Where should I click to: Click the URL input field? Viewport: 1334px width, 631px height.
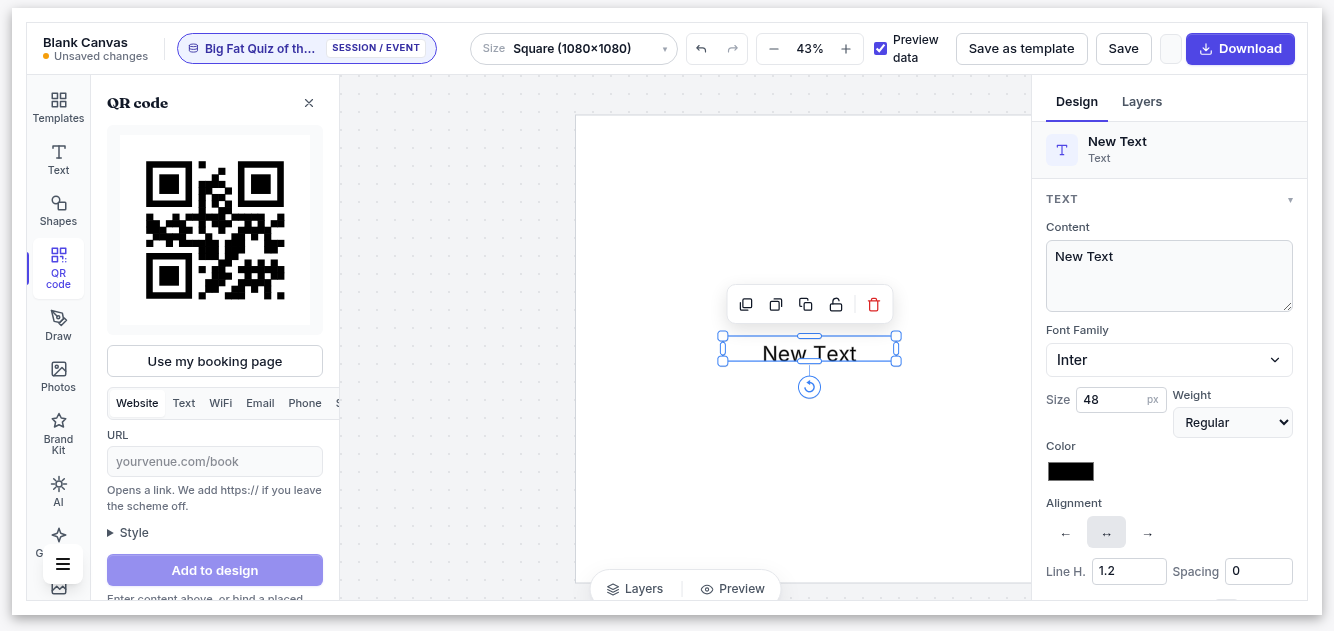[x=215, y=462]
